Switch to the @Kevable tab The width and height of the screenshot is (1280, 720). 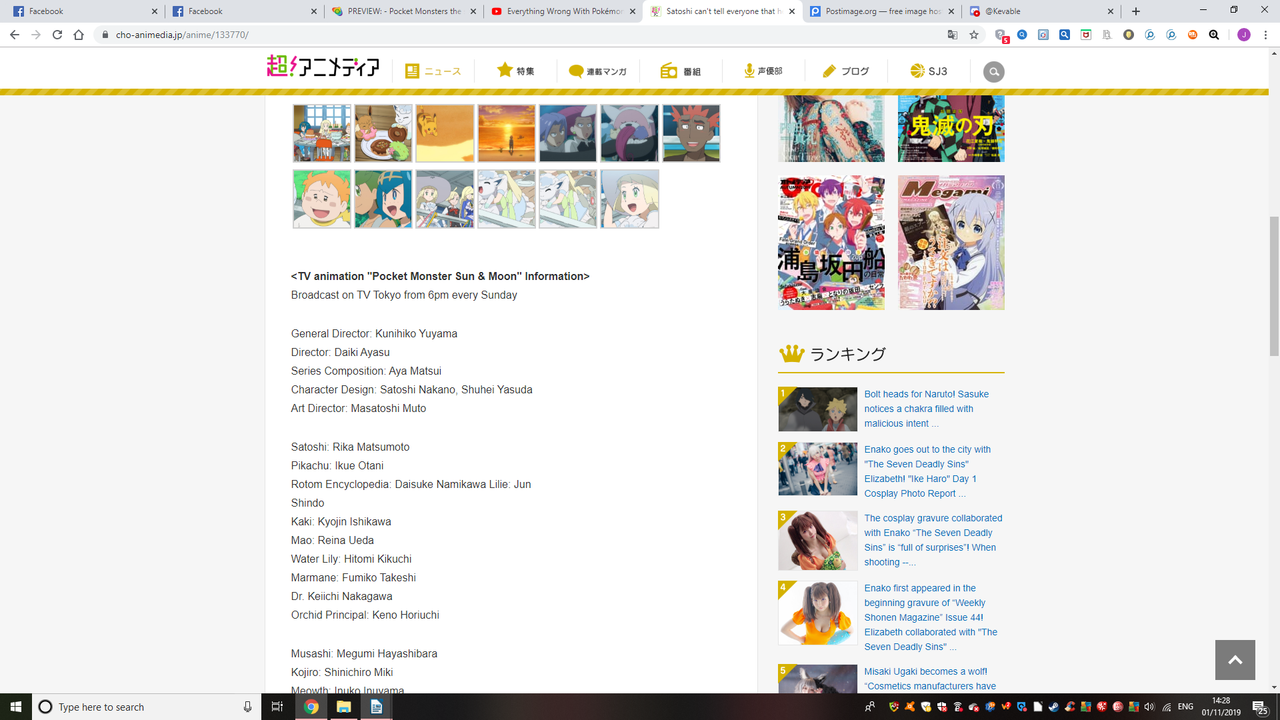(1041, 11)
